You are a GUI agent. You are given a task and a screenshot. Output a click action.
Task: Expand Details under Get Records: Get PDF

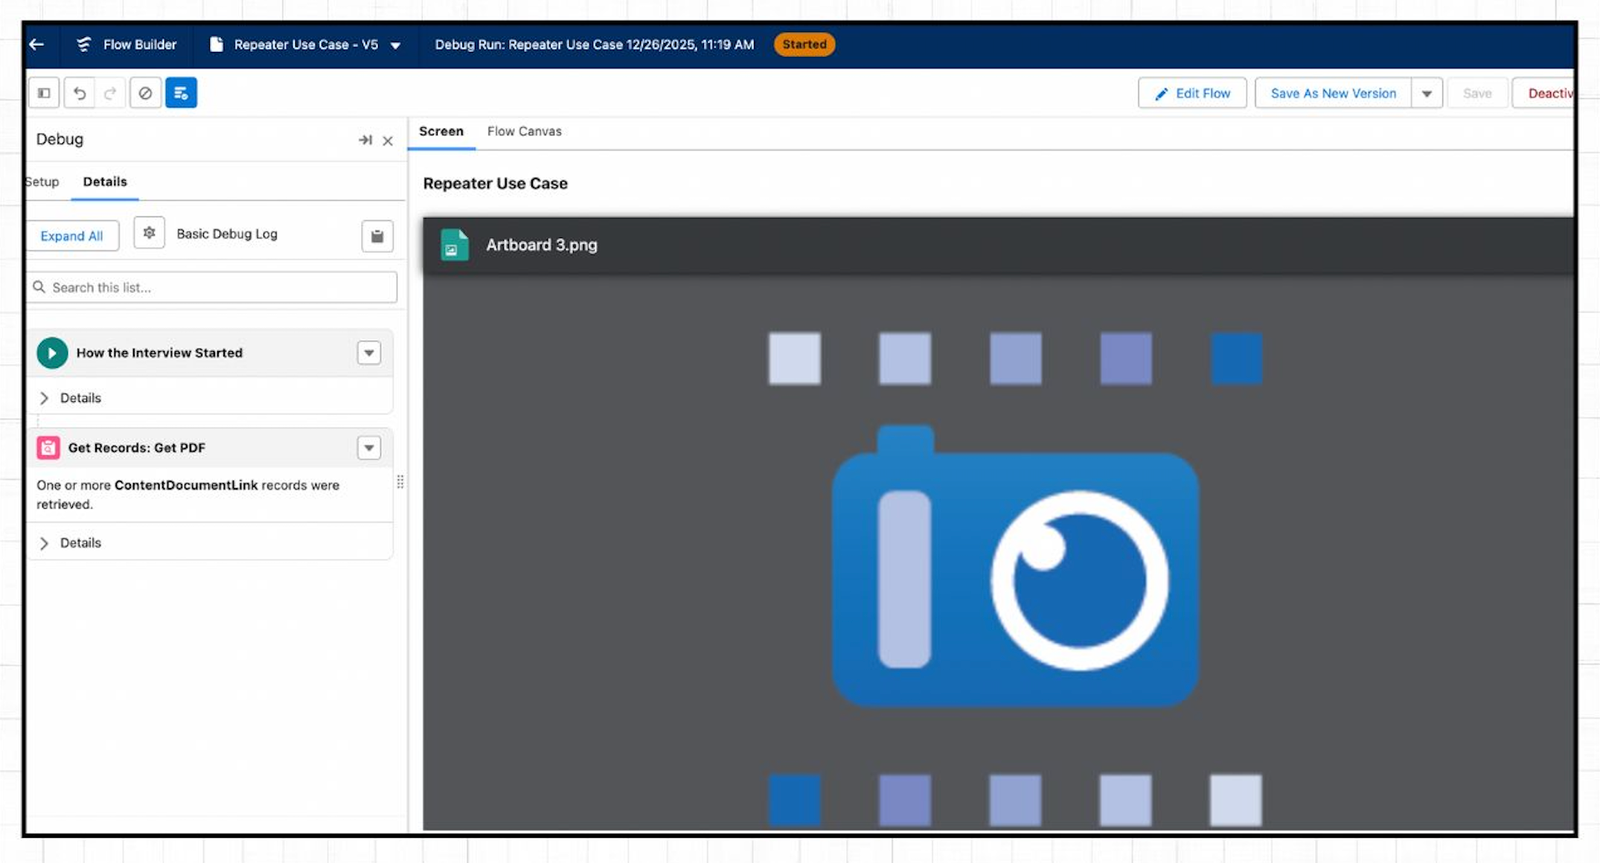click(45, 543)
